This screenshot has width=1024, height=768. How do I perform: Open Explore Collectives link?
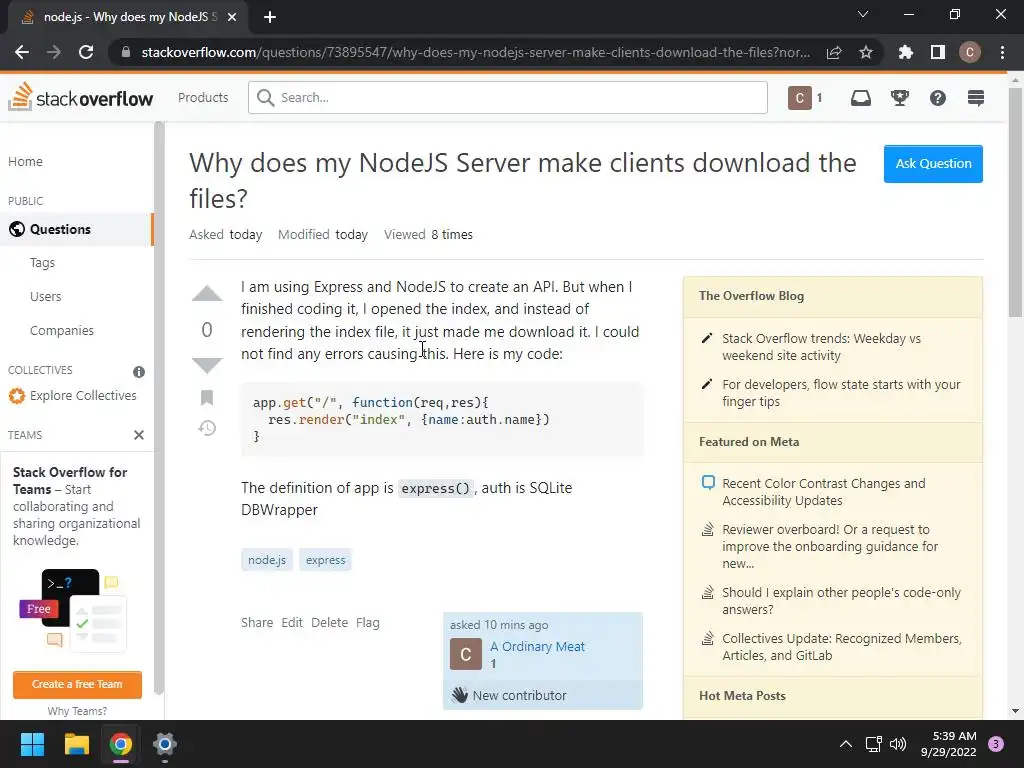(72, 396)
